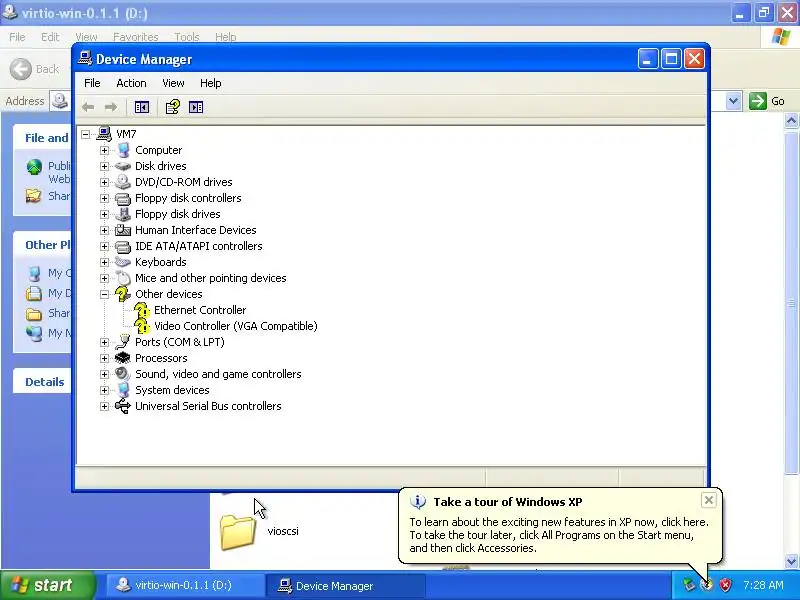
Task: Open the Help menu in Device Manager
Action: 210,83
